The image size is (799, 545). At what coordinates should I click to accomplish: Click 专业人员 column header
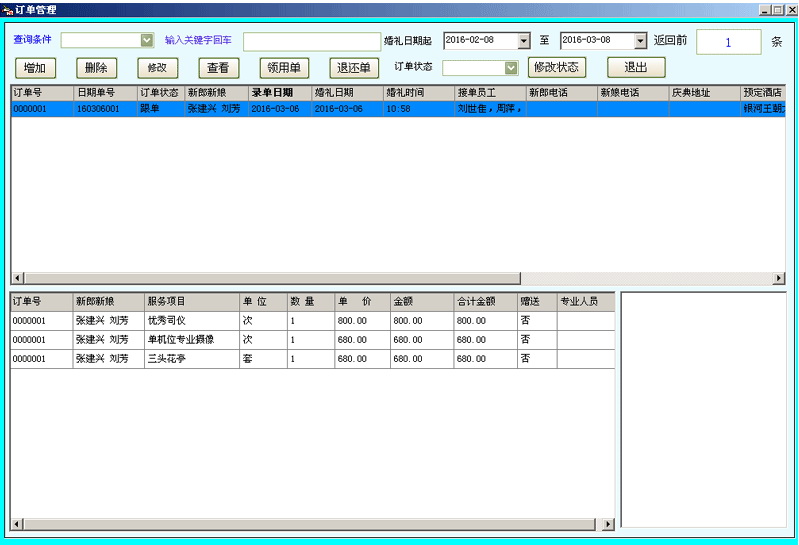coord(586,302)
